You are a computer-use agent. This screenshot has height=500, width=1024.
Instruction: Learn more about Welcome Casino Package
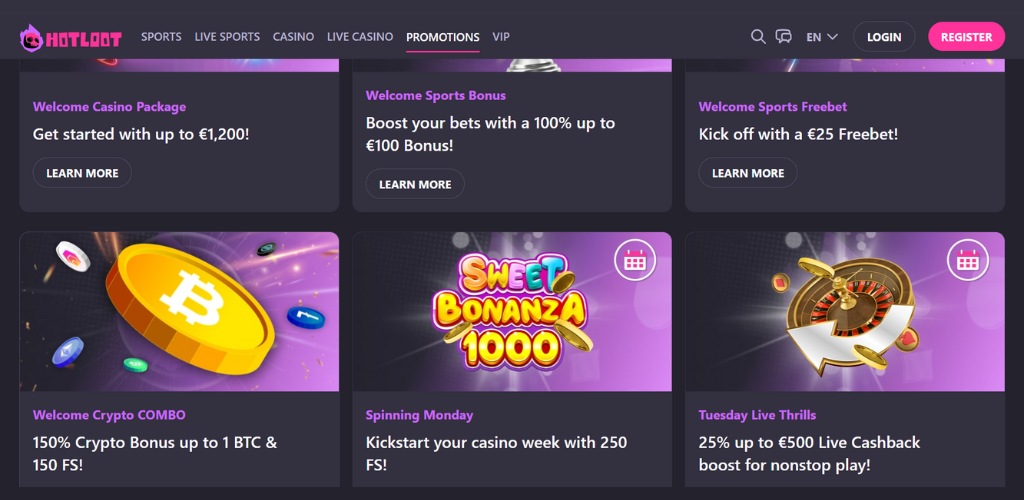(82, 173)
